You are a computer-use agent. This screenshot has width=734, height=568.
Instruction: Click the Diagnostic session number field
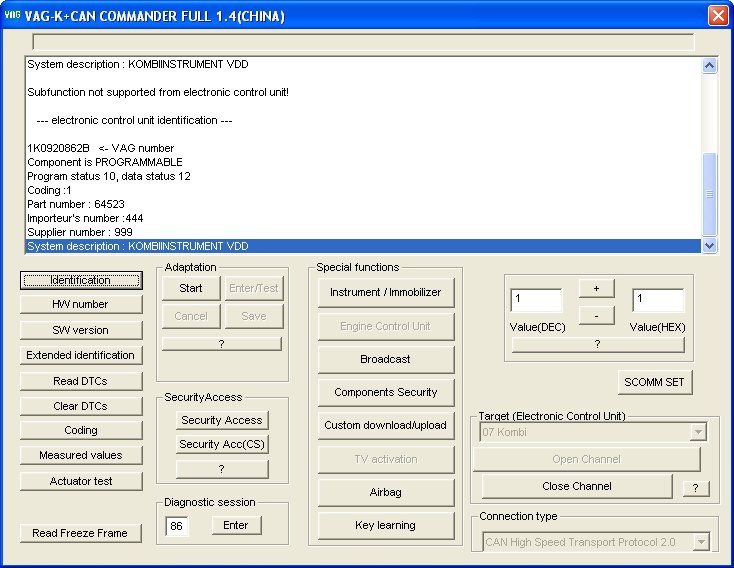176,526
